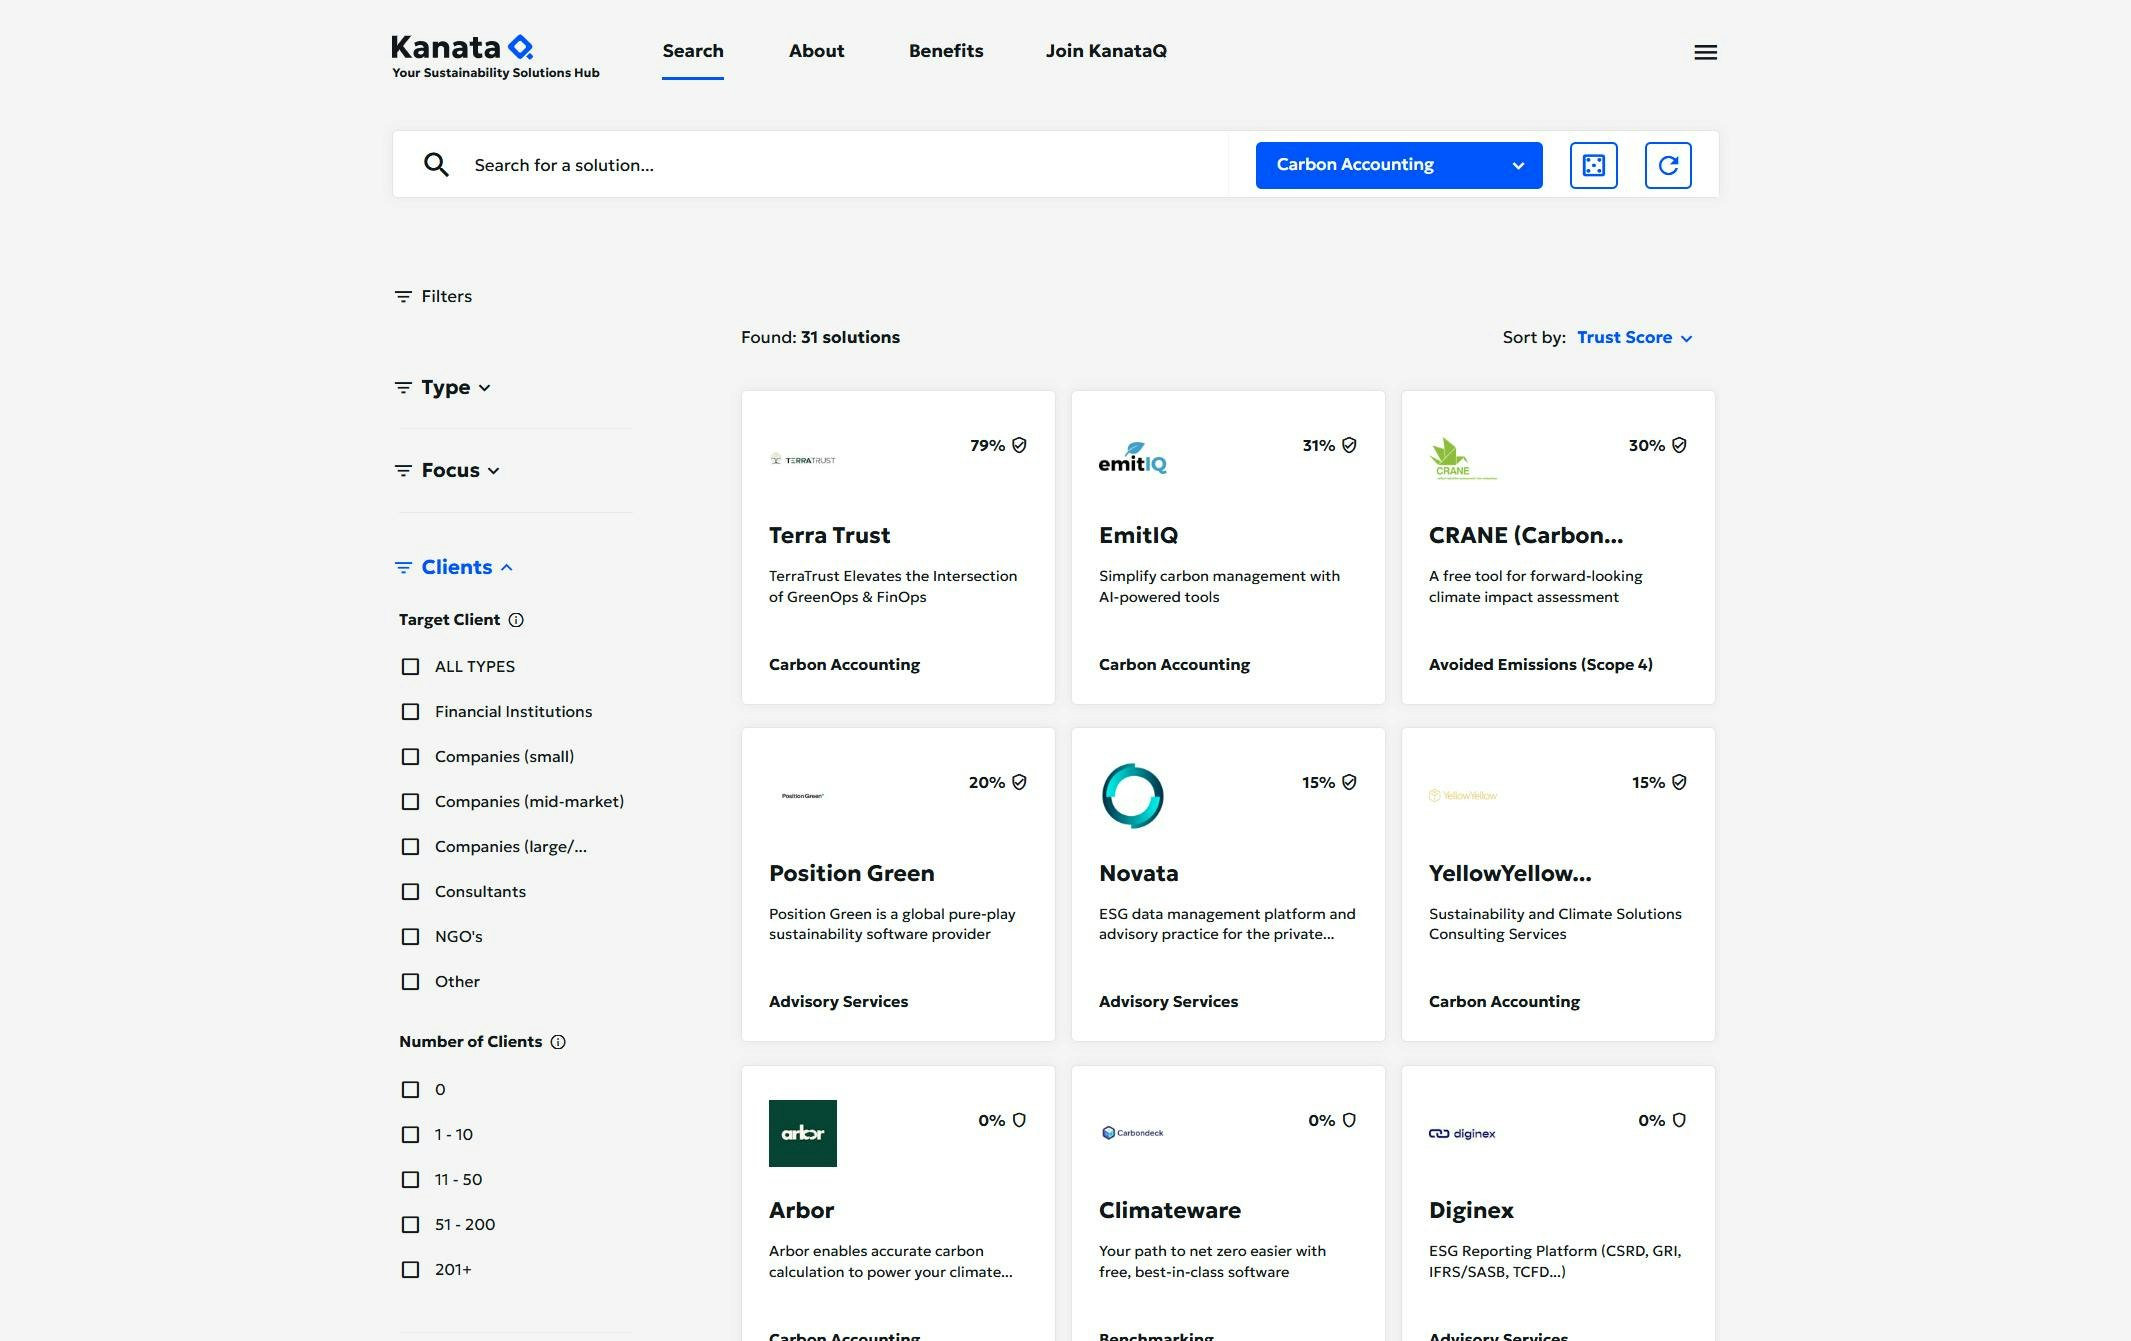Click the Novata circular logo

click(1132, 796)
